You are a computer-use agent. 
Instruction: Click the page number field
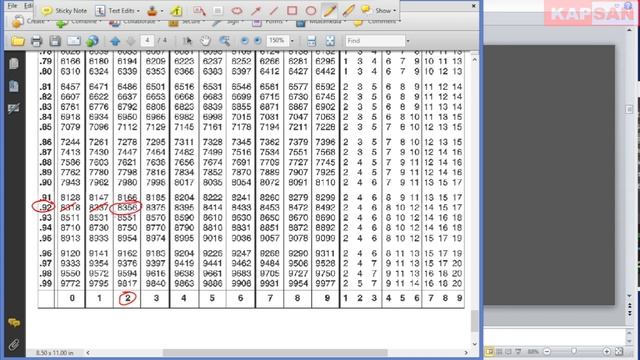(x=147, y=40)
